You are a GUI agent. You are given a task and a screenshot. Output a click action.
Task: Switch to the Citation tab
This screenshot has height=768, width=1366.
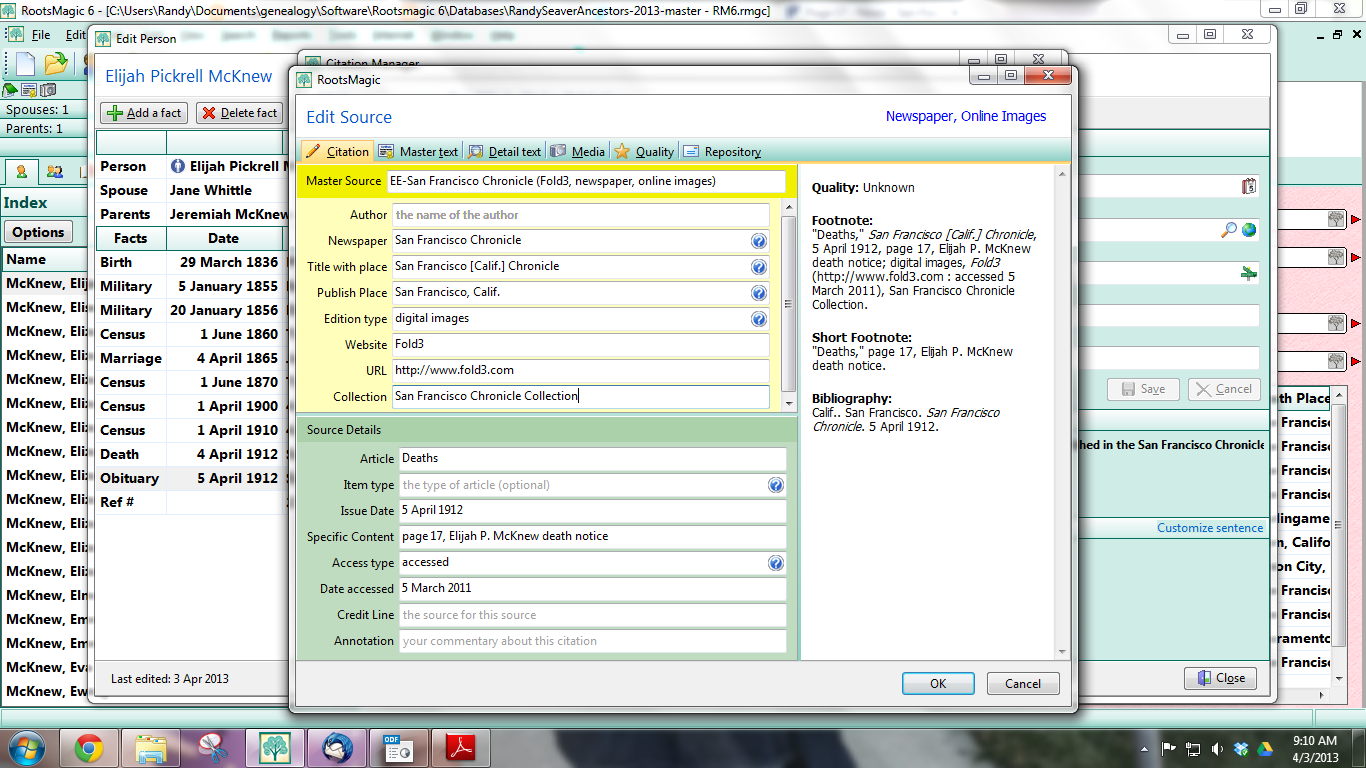pos(337,151)
